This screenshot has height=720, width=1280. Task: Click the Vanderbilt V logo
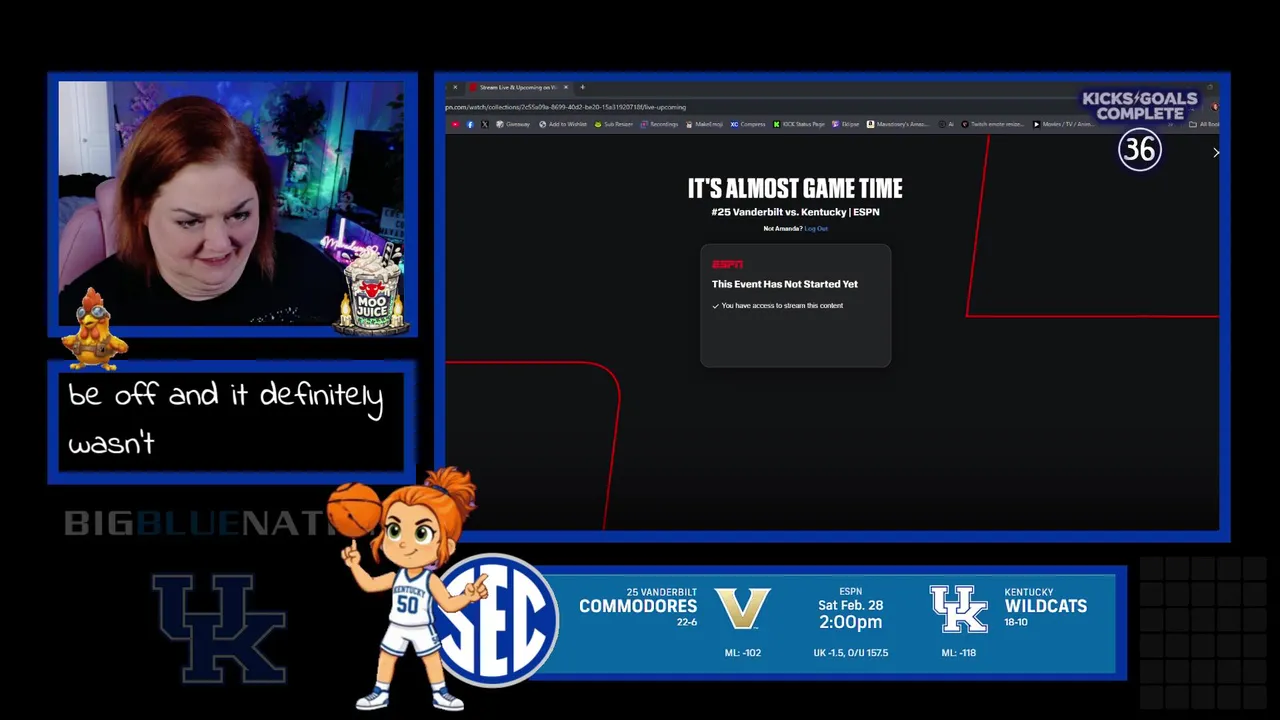point(743,608)
